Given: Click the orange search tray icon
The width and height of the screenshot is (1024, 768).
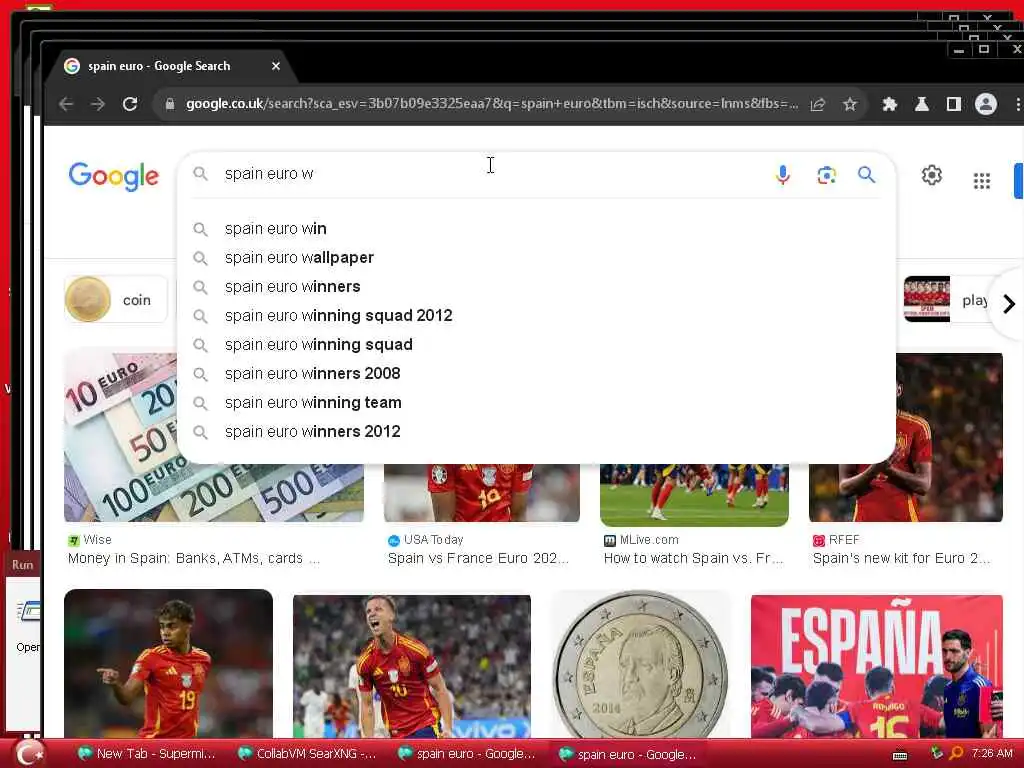Looking at the screenshot, I should tap(956, 754).
